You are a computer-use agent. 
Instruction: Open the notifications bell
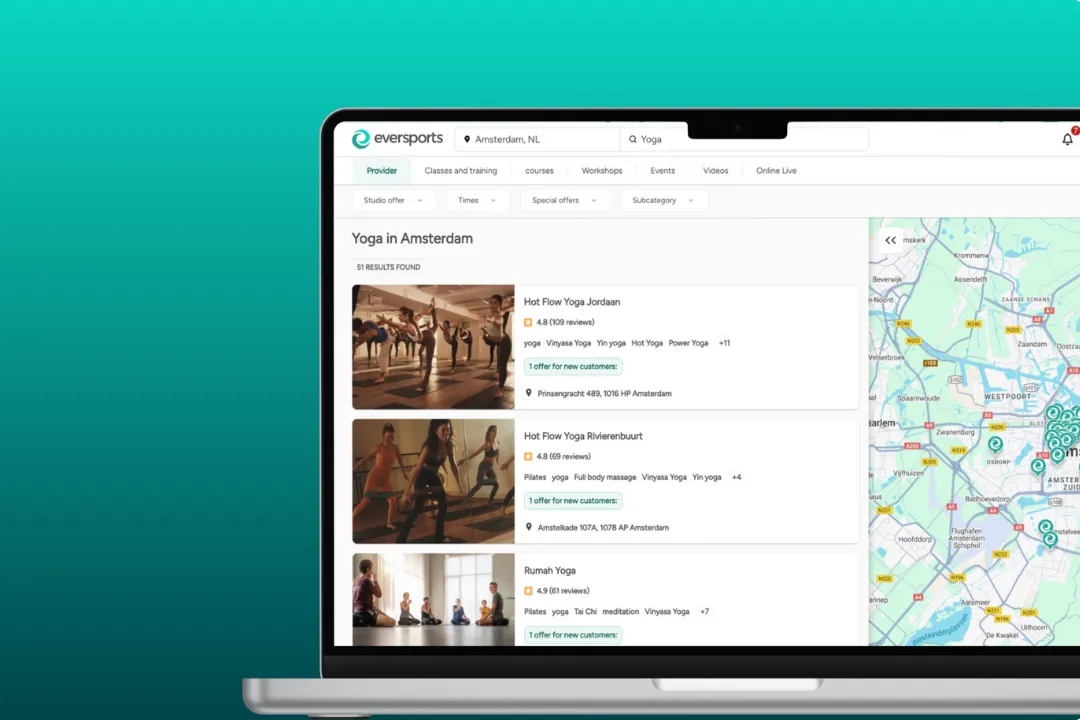click(x=1067, y=139)
